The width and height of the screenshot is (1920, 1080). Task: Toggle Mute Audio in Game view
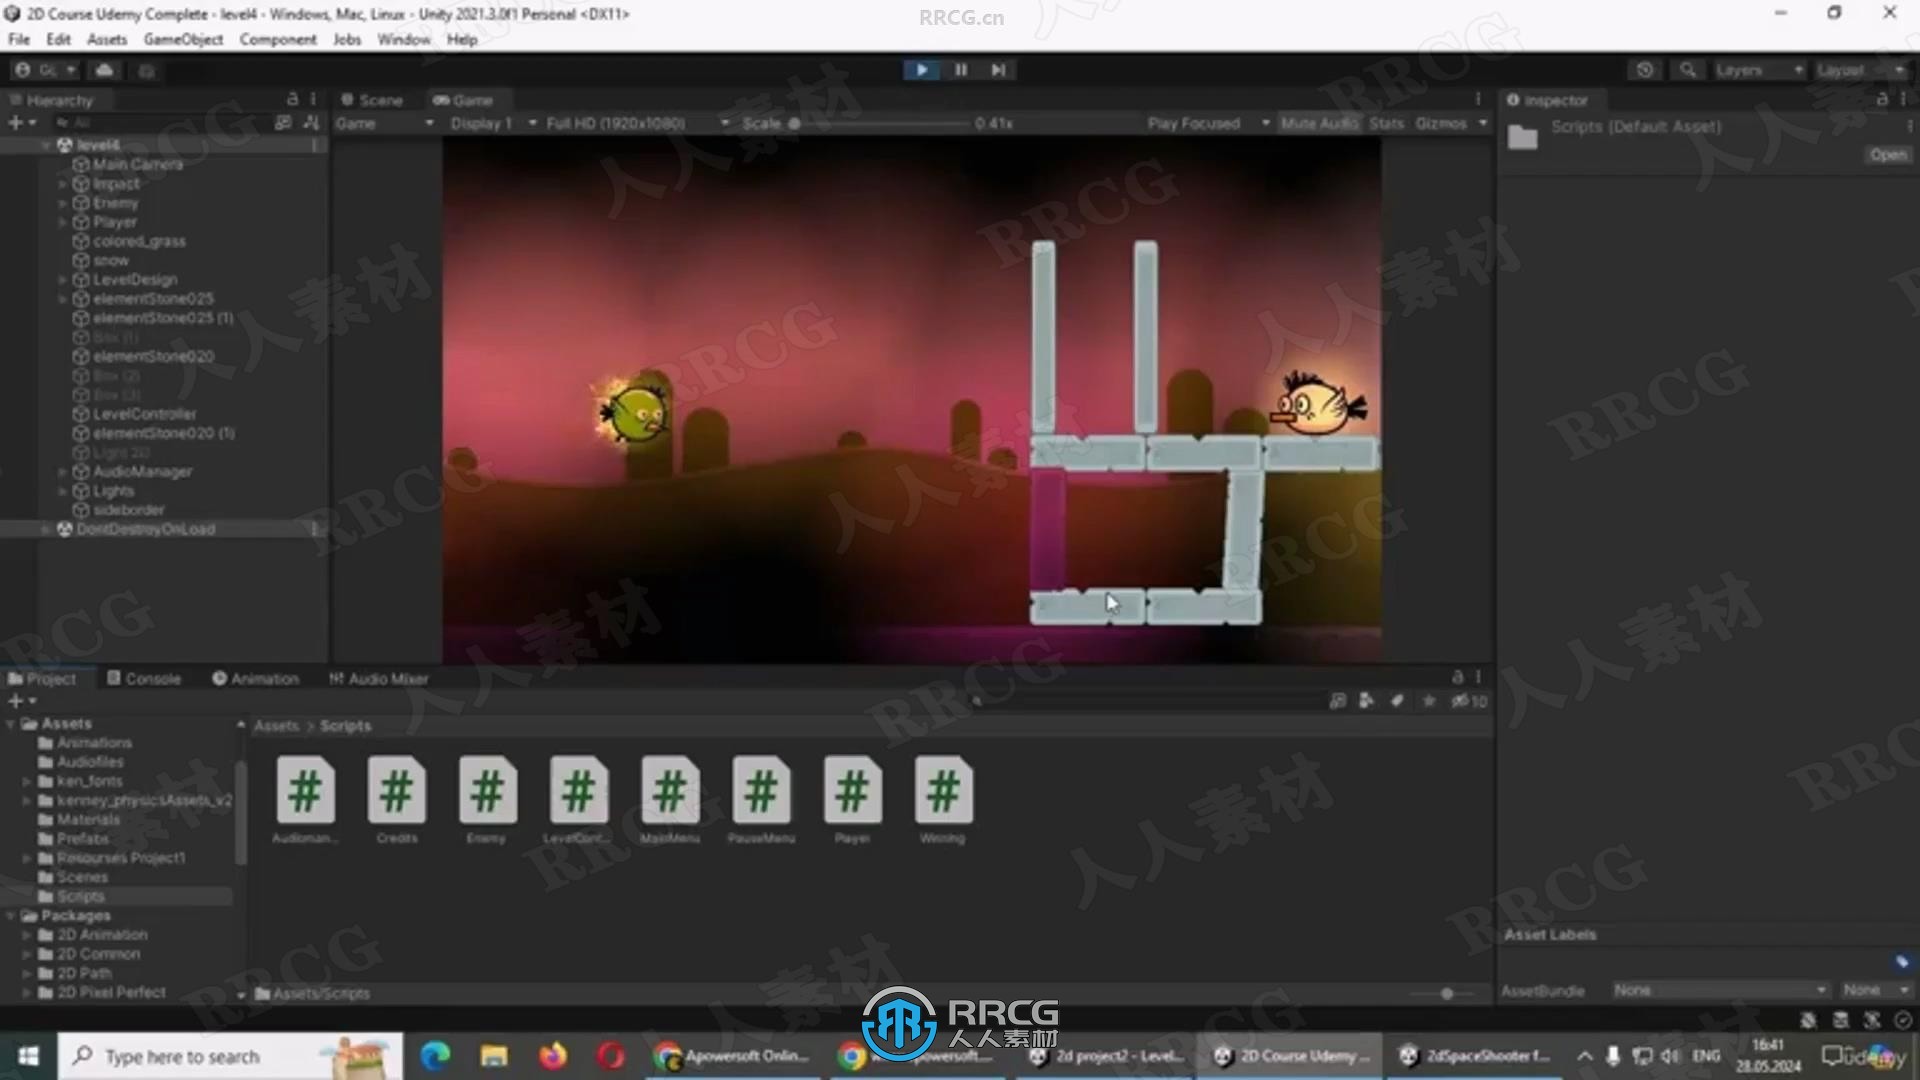[1319, 123]
